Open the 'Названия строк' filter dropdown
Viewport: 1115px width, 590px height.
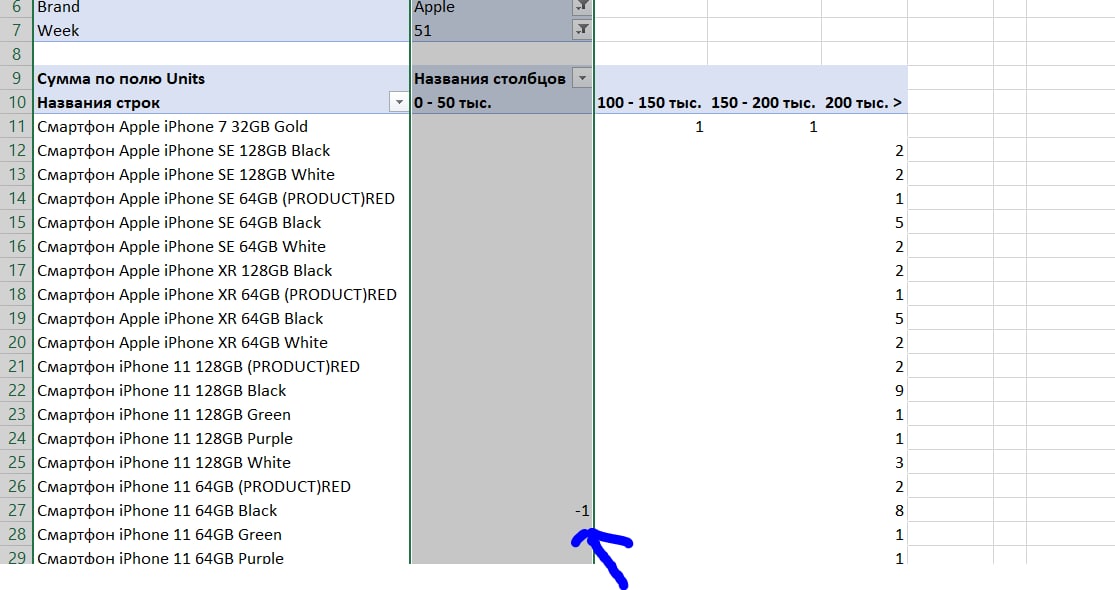tap(399, 102)
